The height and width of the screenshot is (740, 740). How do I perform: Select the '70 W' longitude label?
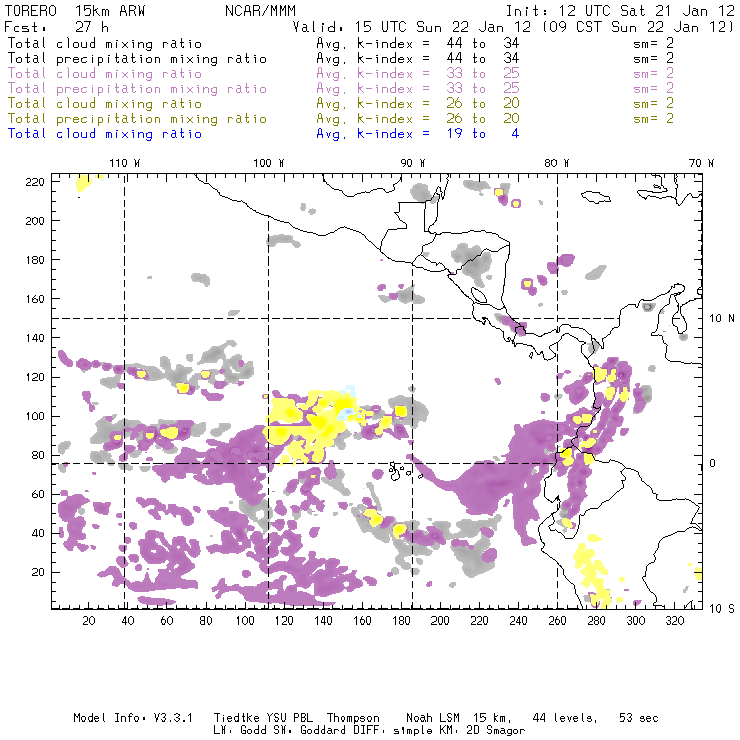coord(701,163)
